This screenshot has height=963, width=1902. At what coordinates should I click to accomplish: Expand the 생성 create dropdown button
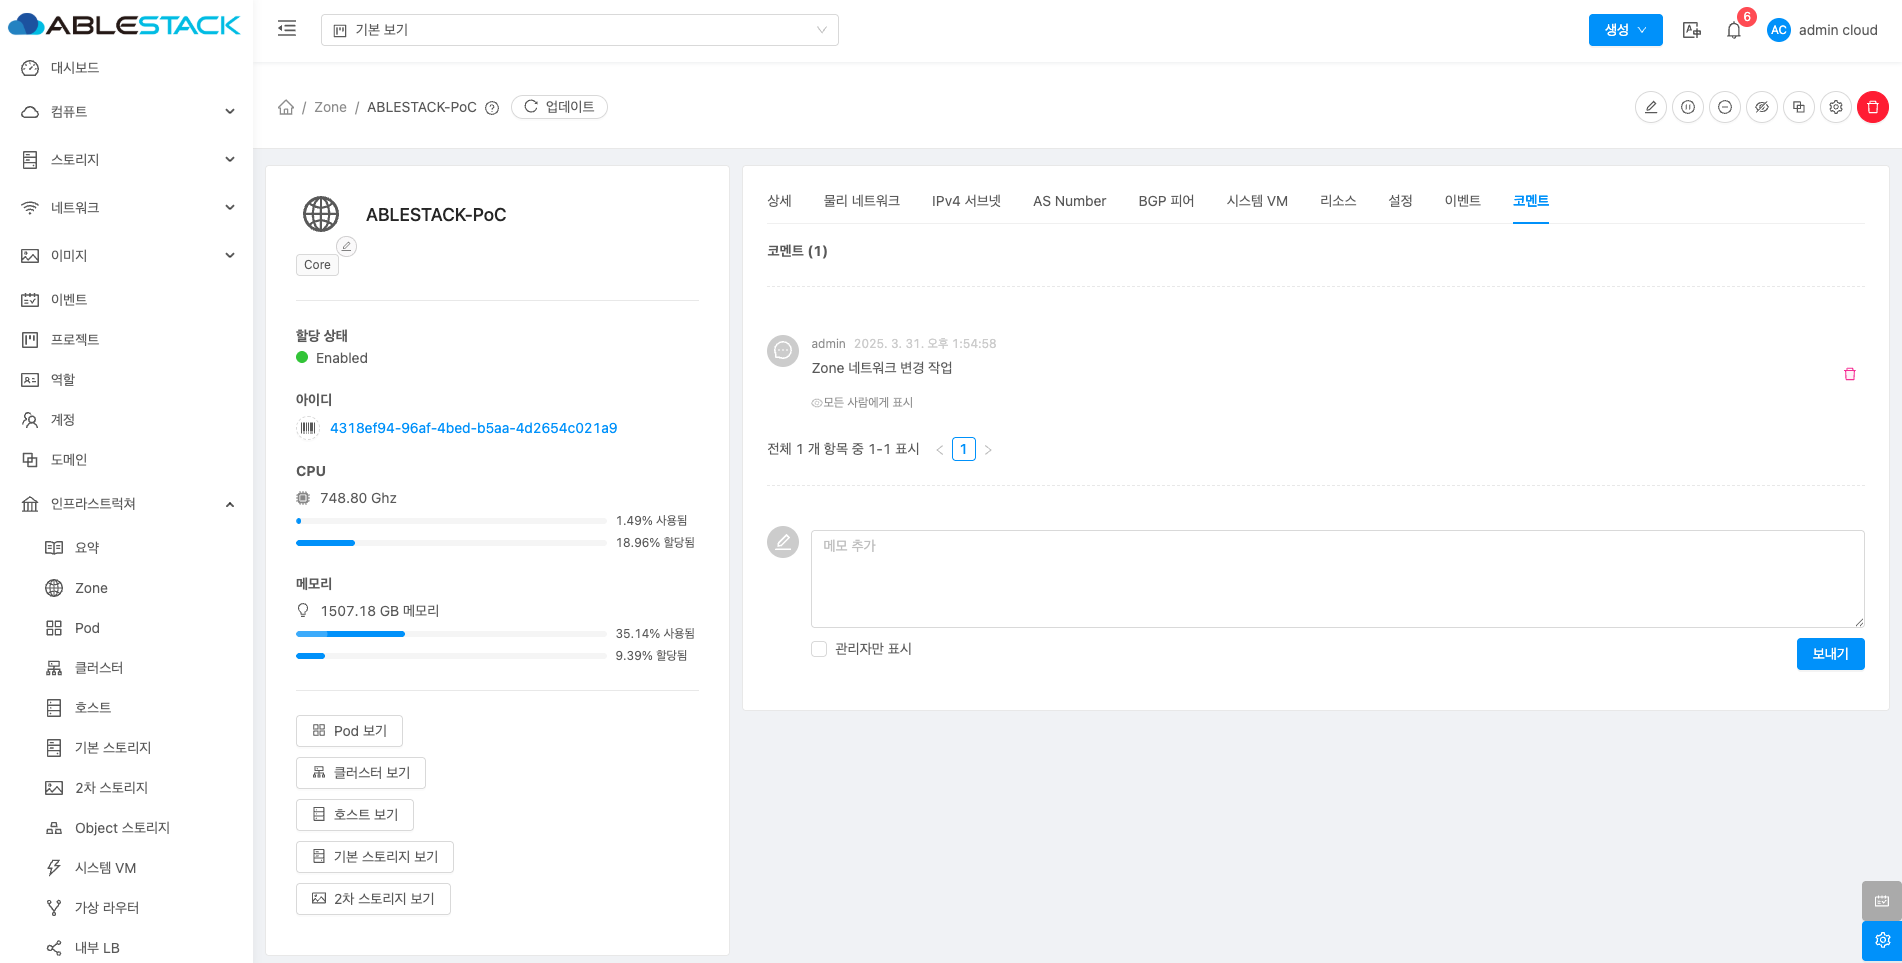click(1625, 30)
